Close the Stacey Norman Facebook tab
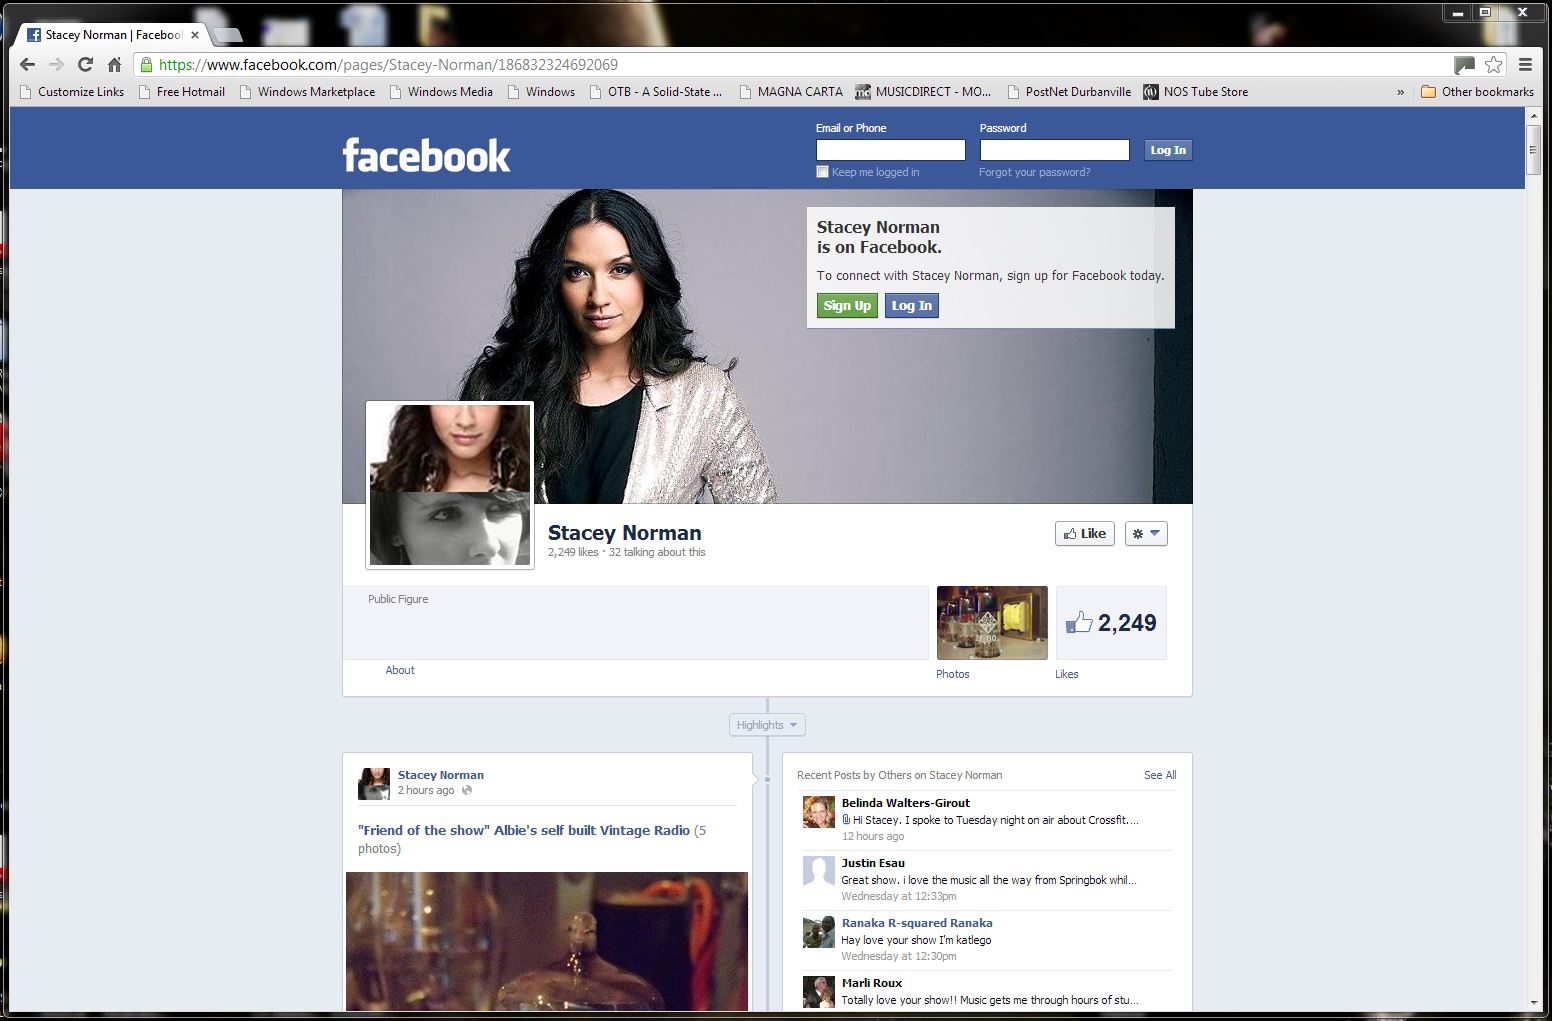Image resolution: width=1552 pixels, height=1021 pixels. coord(195,35)
